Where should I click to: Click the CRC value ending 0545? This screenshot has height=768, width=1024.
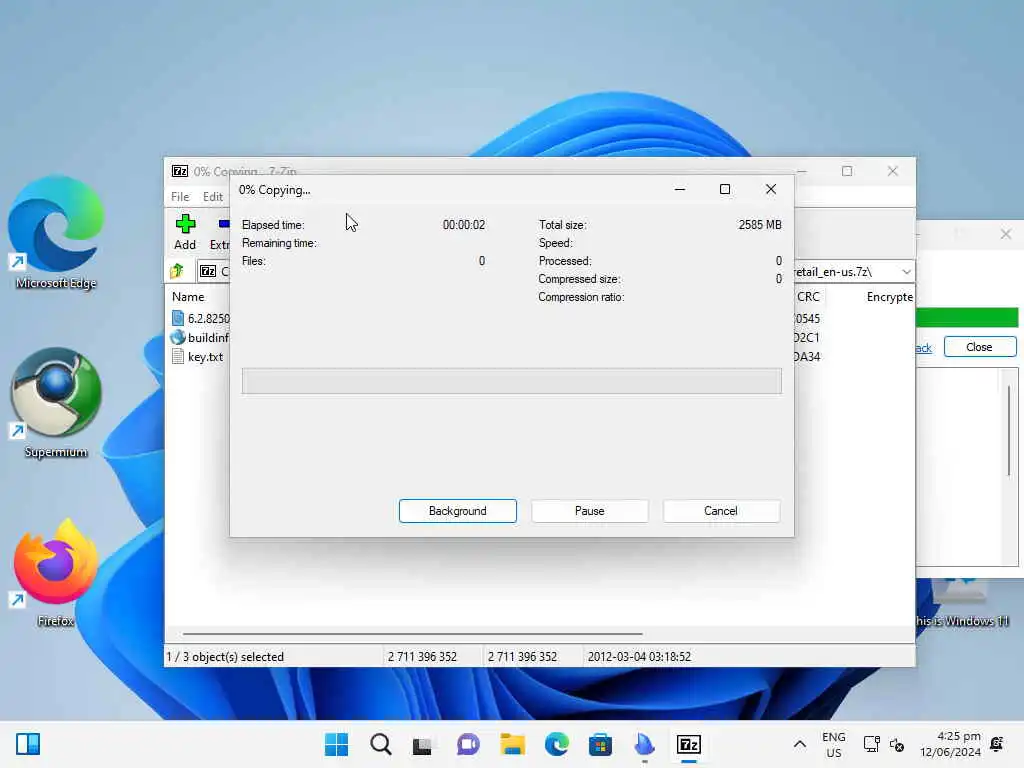(807, 319)
